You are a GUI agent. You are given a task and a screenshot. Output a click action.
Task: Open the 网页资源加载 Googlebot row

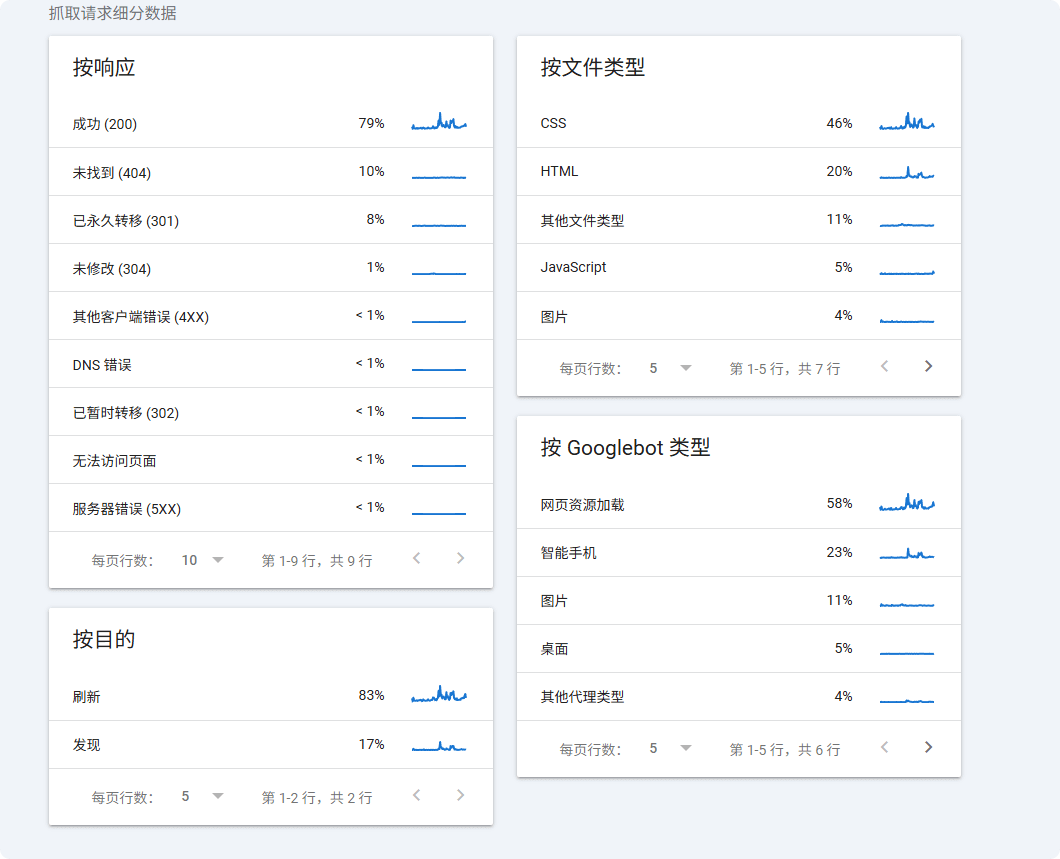738,504
